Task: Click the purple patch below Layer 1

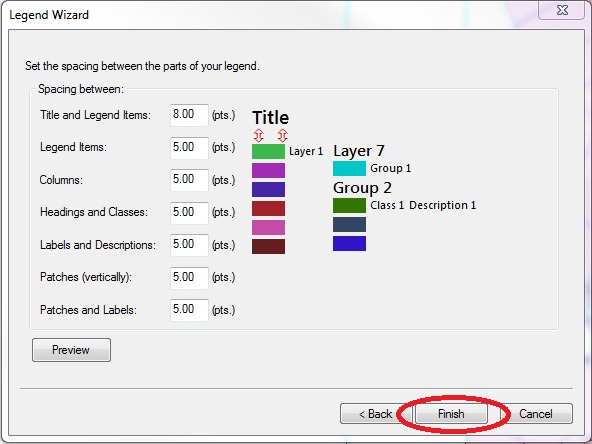Action: click(x=268, y=170)
